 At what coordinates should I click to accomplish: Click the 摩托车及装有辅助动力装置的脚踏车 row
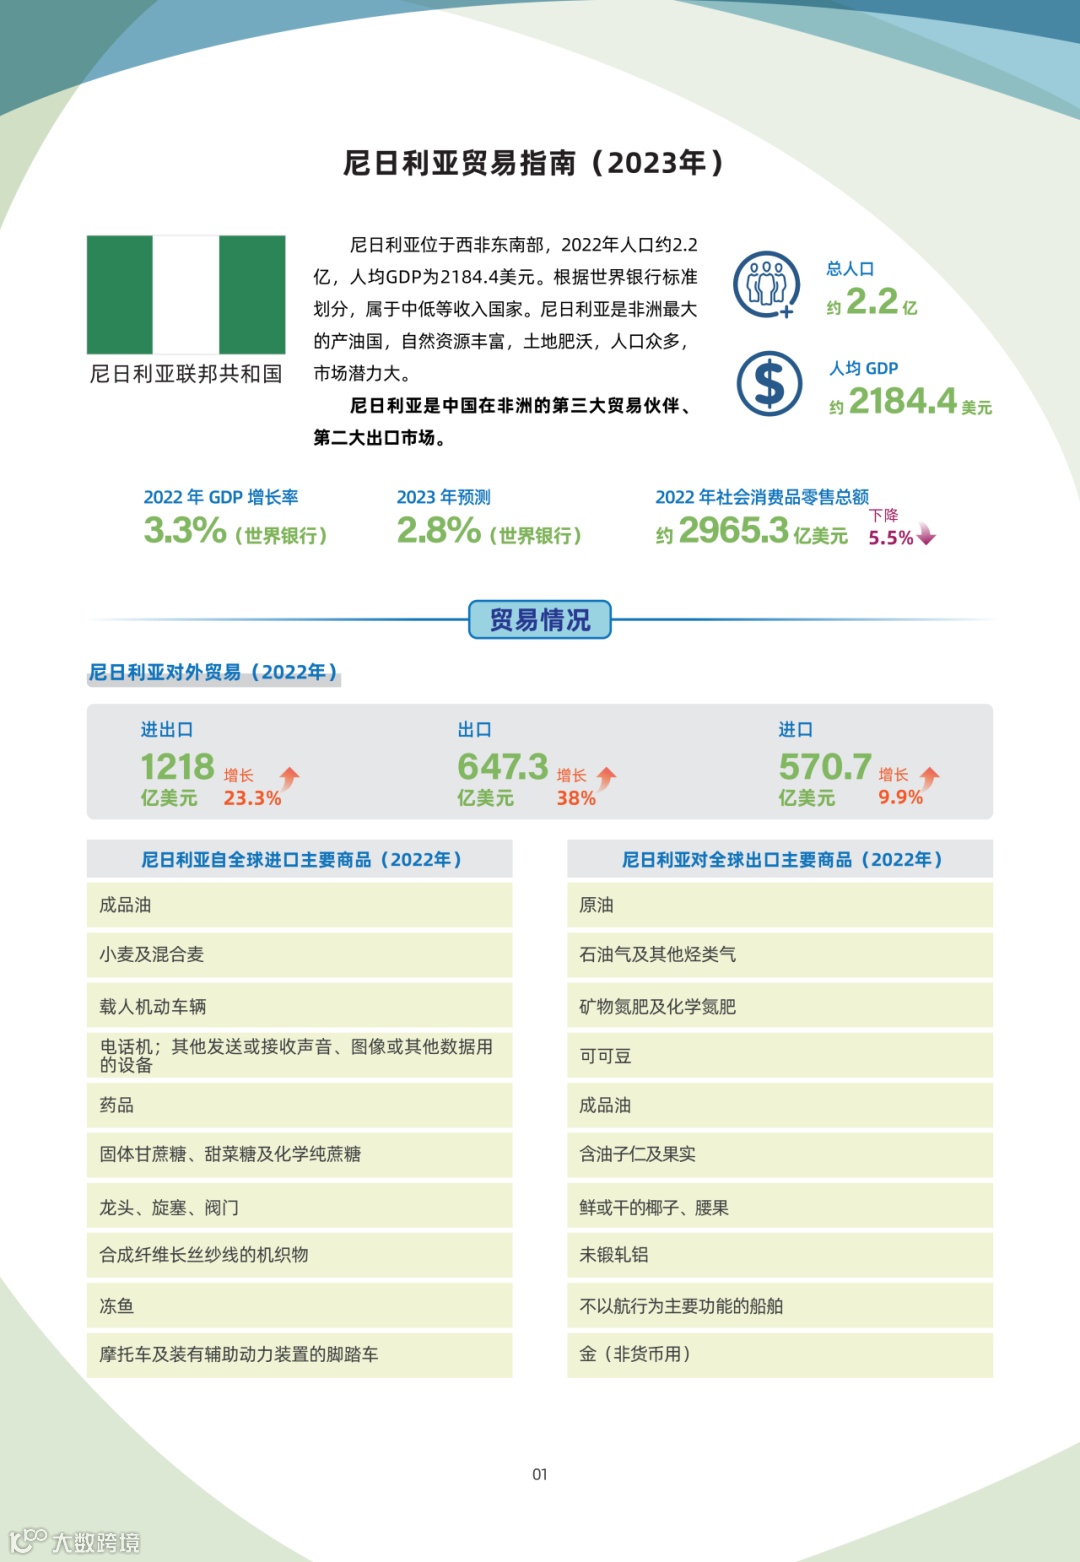(300, 1355)
